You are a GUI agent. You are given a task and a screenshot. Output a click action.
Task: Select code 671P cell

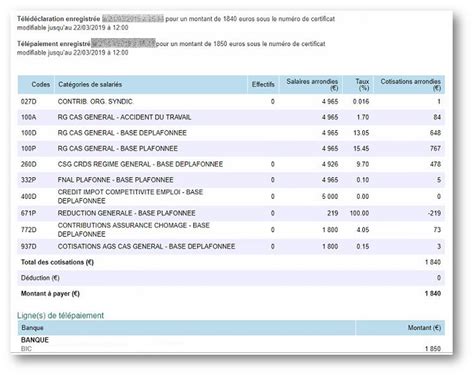point(28,213)
